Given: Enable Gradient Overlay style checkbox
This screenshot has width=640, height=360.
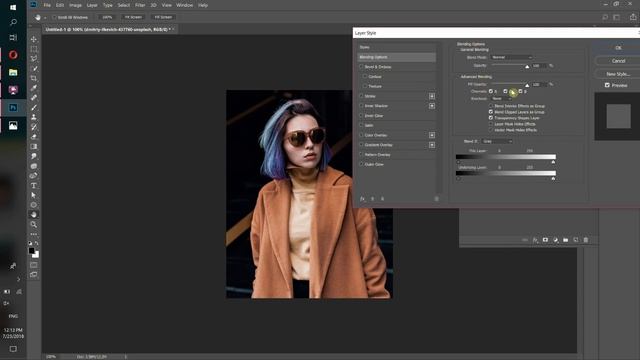Looking at the screenshot, I should point(361,145).
